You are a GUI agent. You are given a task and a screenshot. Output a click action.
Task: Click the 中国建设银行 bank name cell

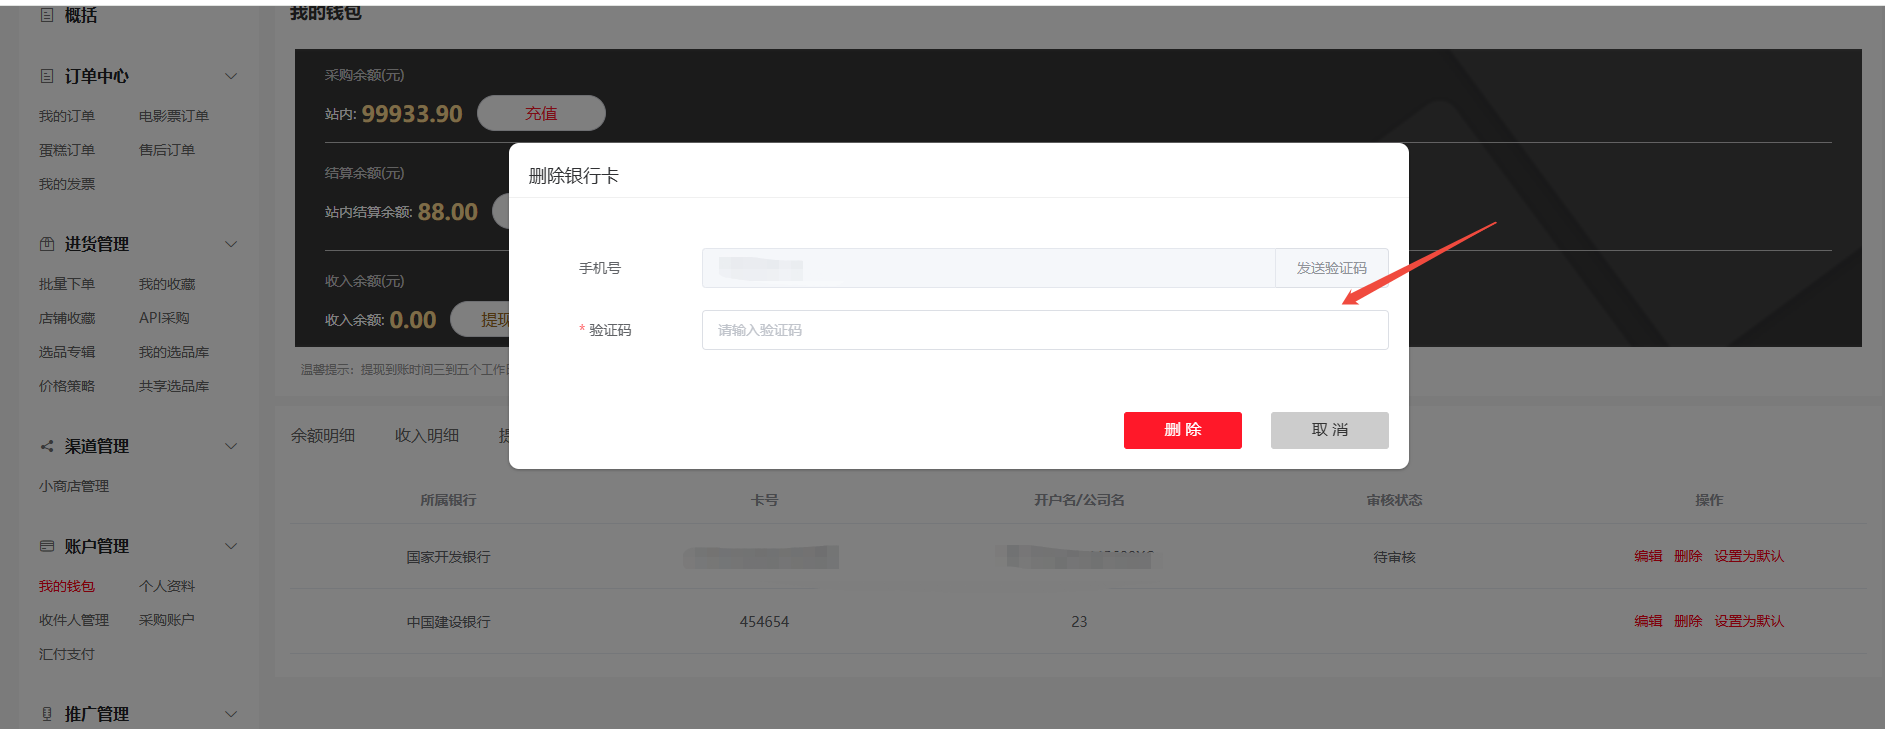[448, 622]
